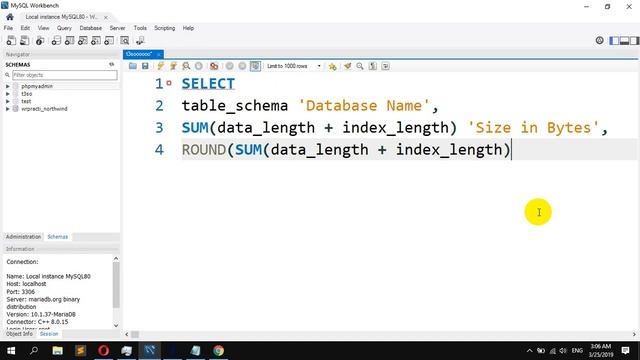The image size is (640, 360).
Task: Open the Help menu
Action: pyautogui.click(x=188, y=28)
